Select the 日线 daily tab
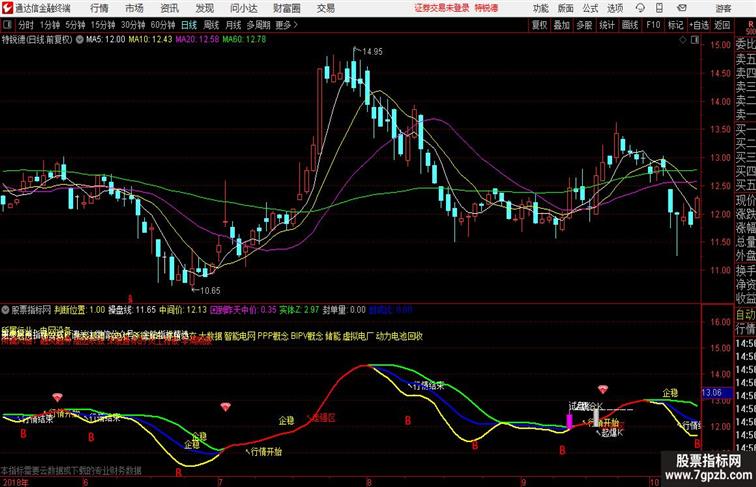756x487 pixels. tap(189, 25)
